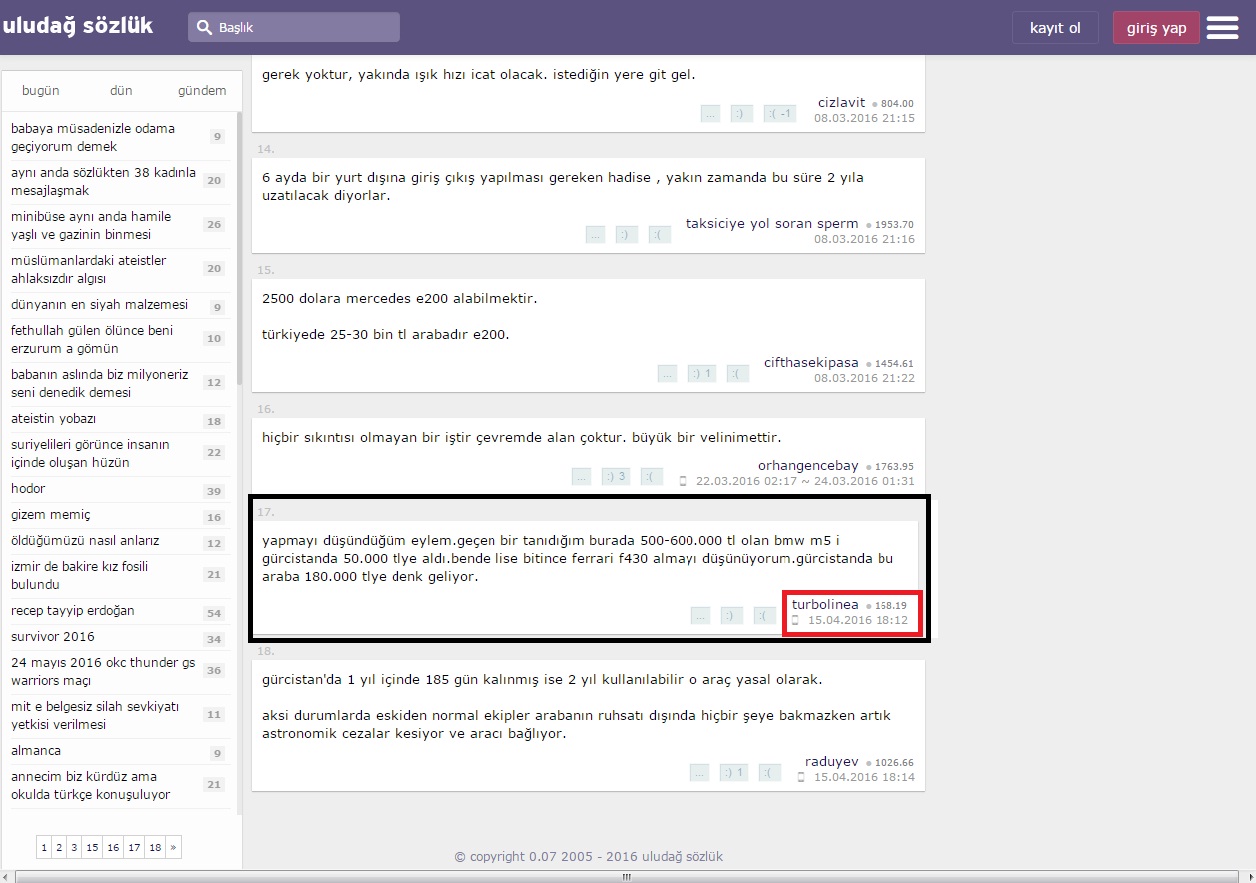Image resolution: width=1256 pixels, height=883 pixels.
Task: Click the giriş yap button
Action: pos(1156,28)
